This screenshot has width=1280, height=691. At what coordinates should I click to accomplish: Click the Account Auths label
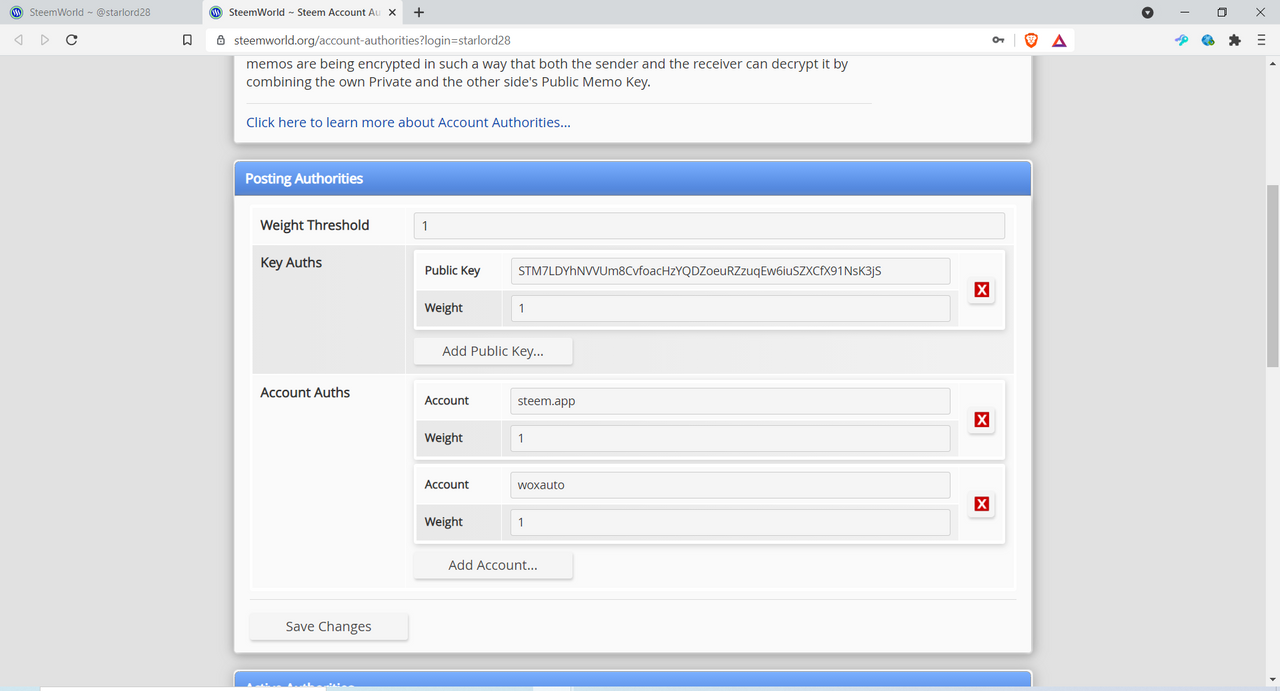[x=305, y=392]
